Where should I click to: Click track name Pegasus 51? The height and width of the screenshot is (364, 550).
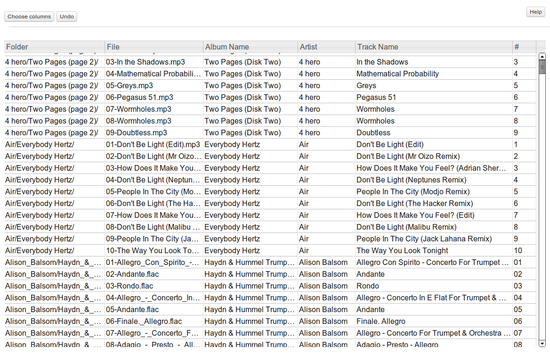[x=376, y=97]
